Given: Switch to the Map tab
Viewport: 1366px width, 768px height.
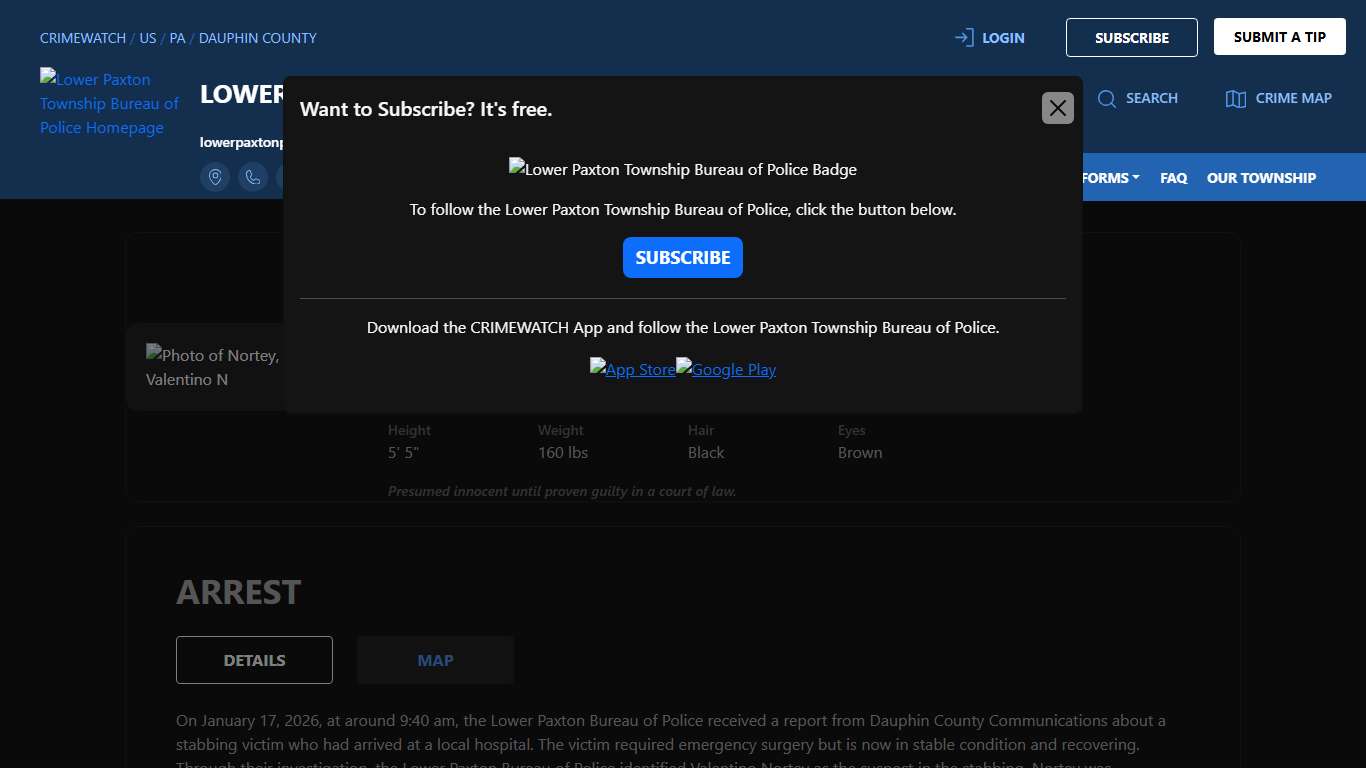Looking at the screenshot, I should tap(435, 660).
